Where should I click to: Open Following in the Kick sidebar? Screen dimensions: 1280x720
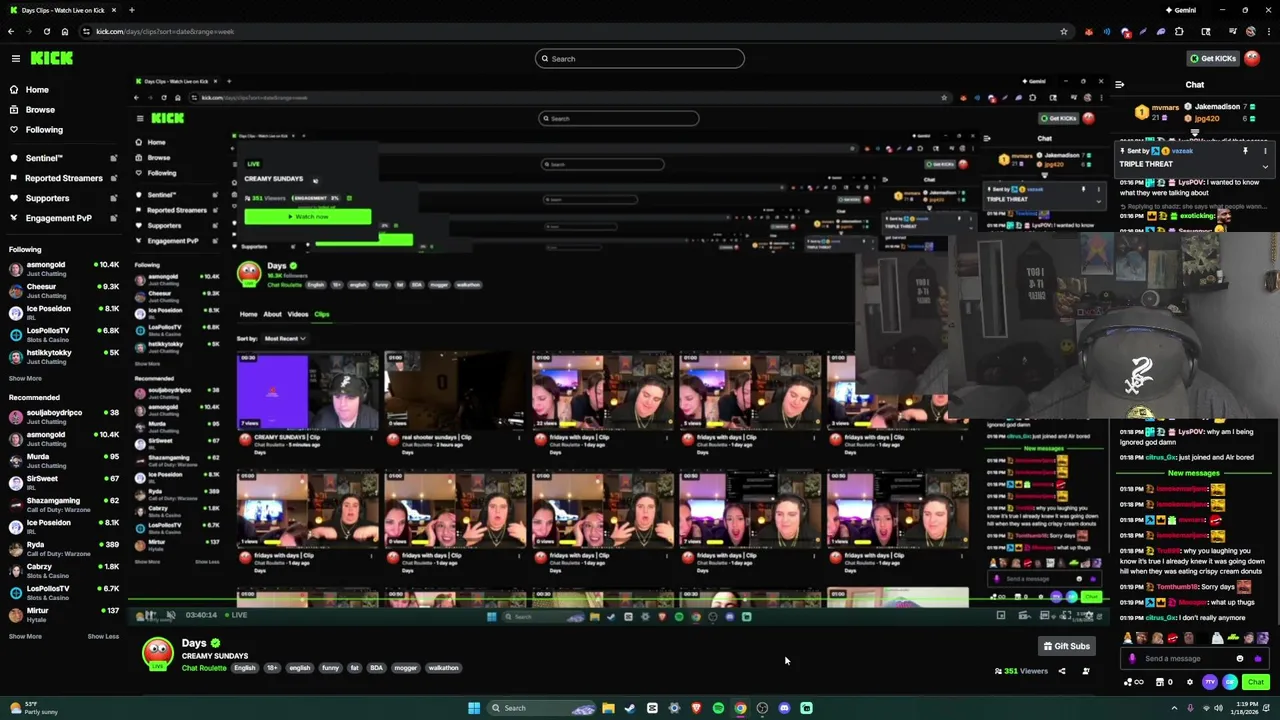tap(44, 130)
